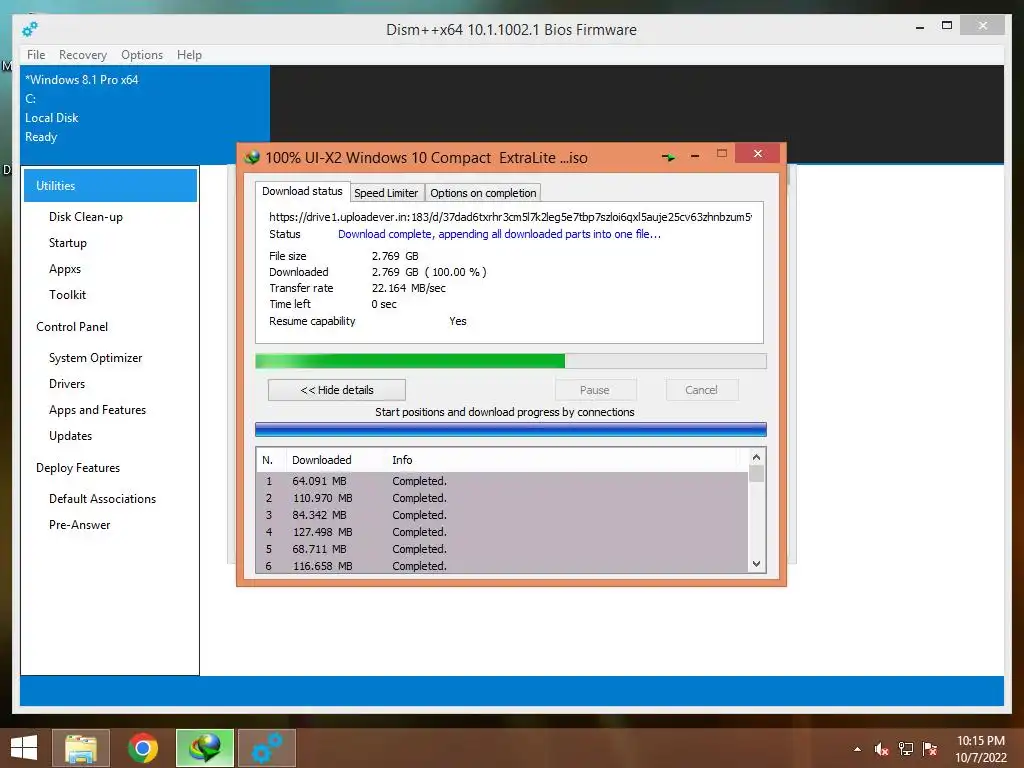The height and width of the screenshot is (768, 1024).
Task: Open Pre-Answer in the sidebar
Action: [x=80, y=525]
